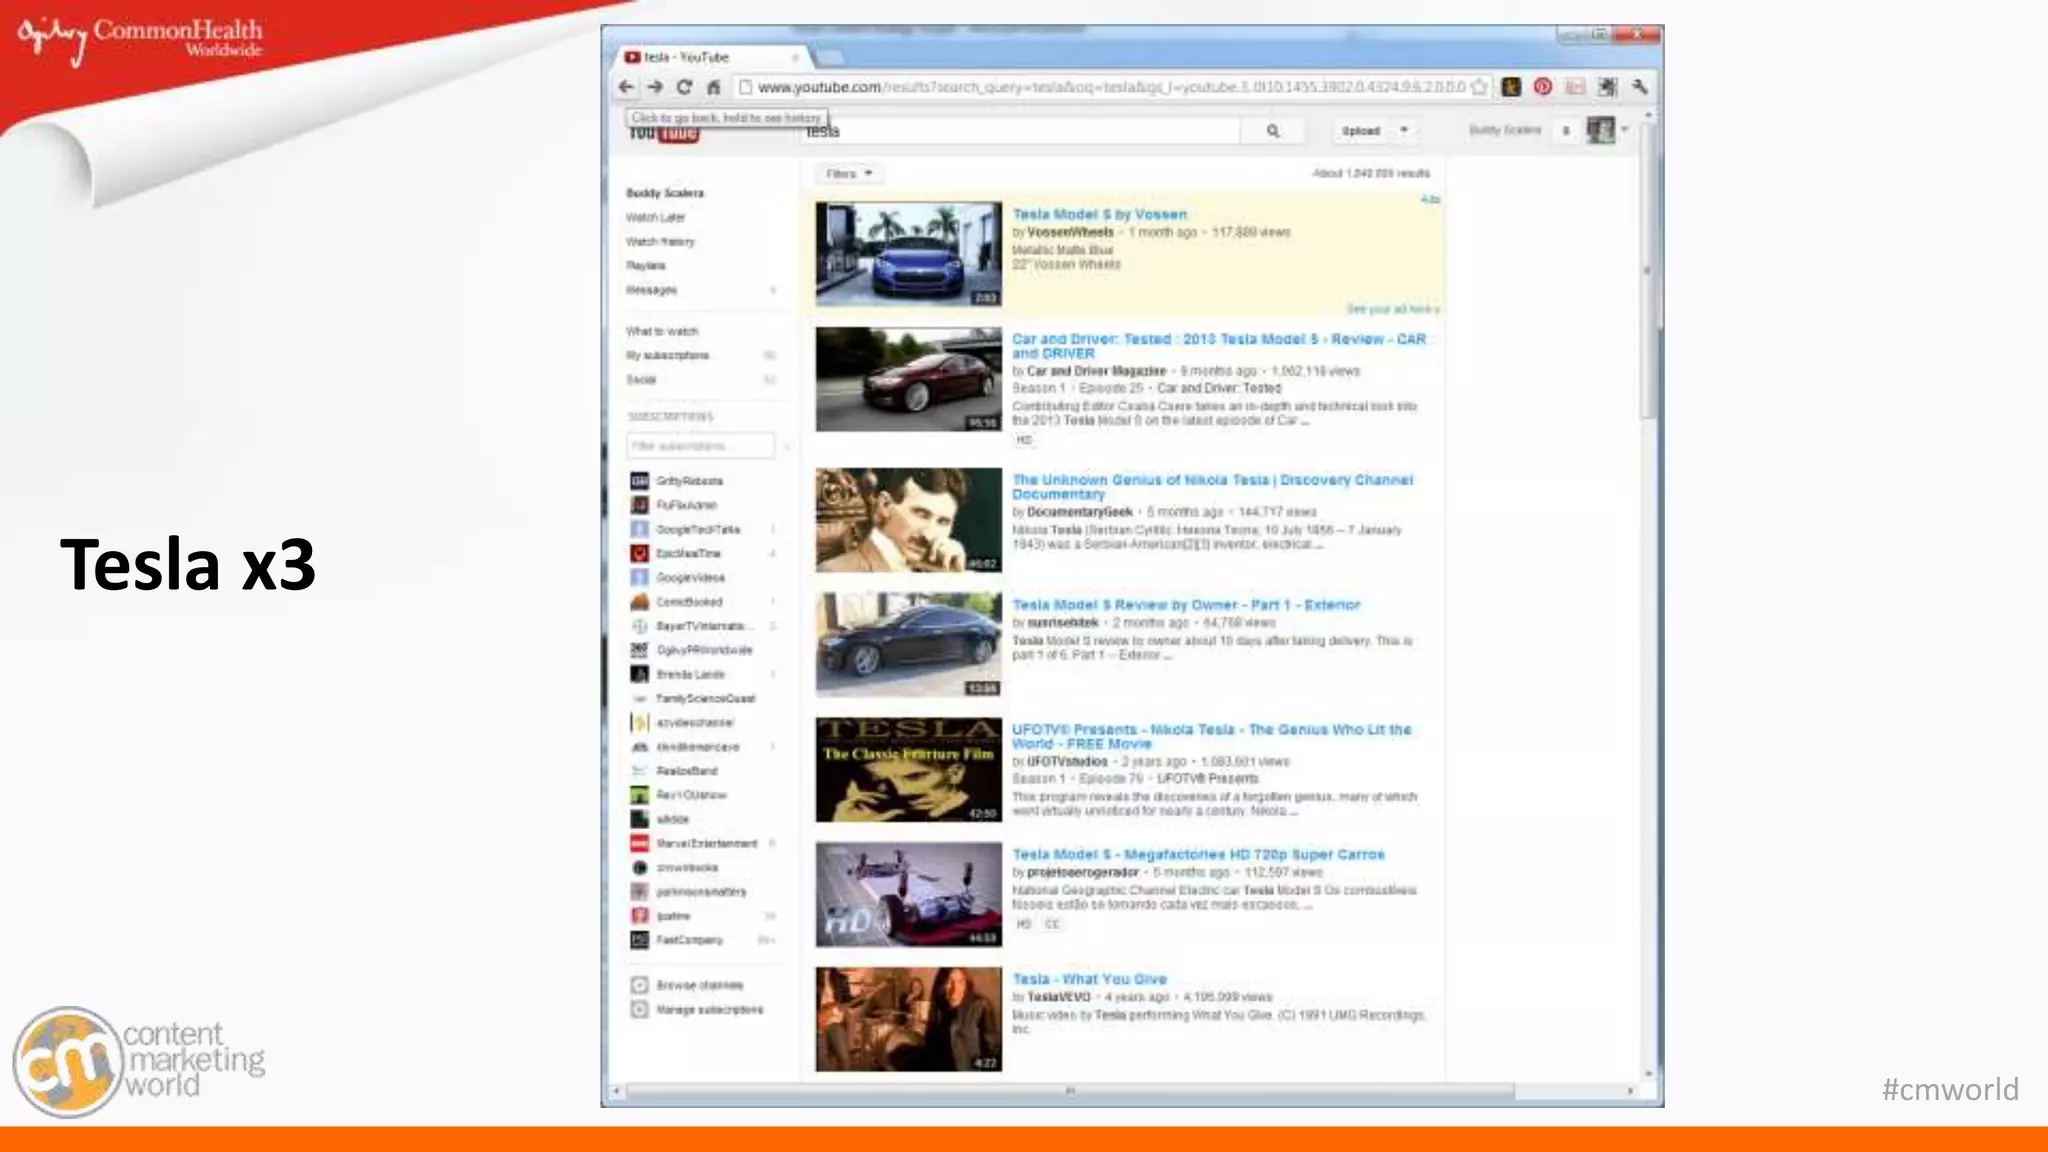Screen dimensions: 2048x1152
Task: Click the browser forward arrow
Action: click(x=655, y=87)
